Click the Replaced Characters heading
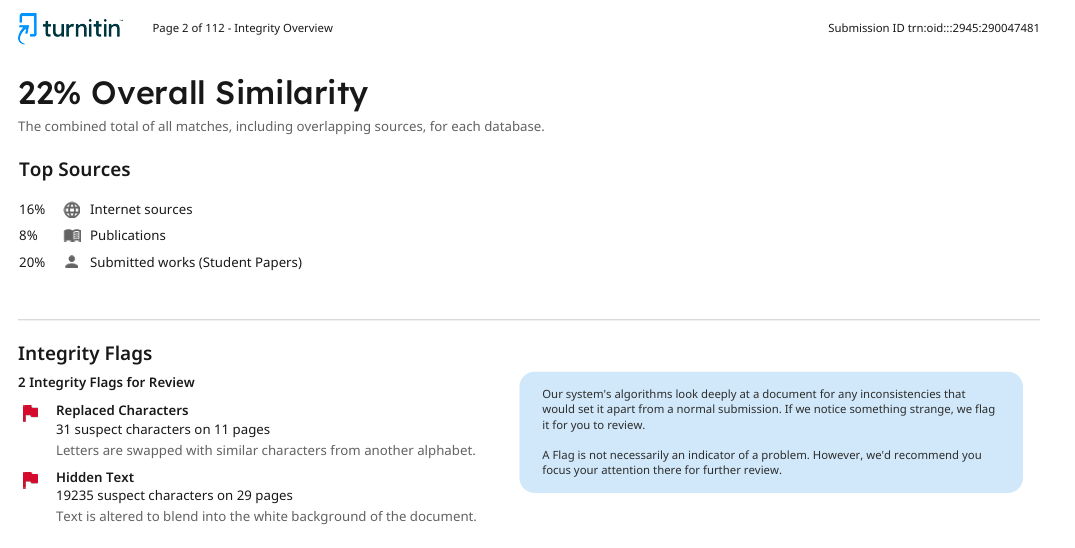Screen dimensions: 1075x548 click(x=122, y=410)
